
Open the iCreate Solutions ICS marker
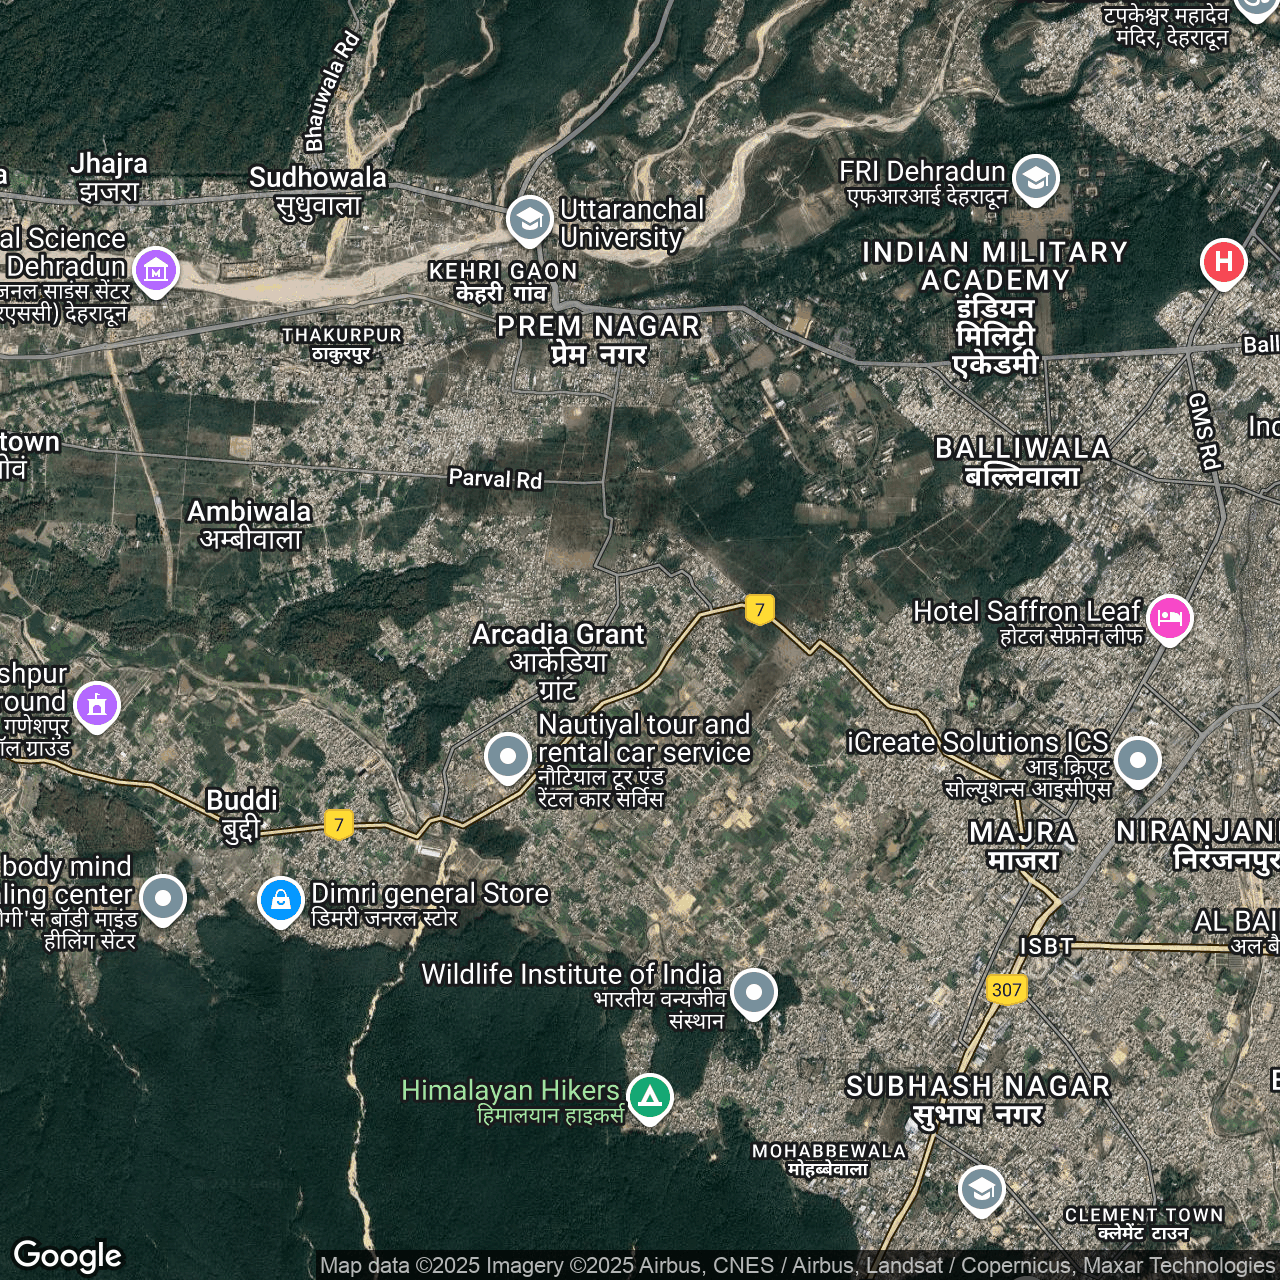click(1137, 760)
